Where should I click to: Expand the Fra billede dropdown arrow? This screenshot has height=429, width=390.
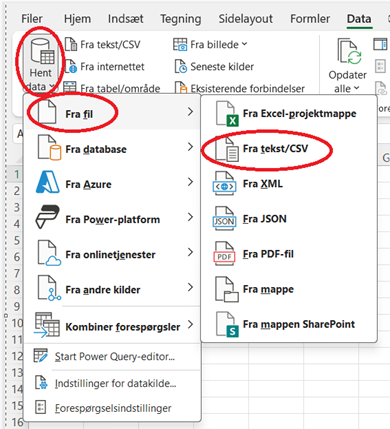pyautogui.click(x=244, y=44)
